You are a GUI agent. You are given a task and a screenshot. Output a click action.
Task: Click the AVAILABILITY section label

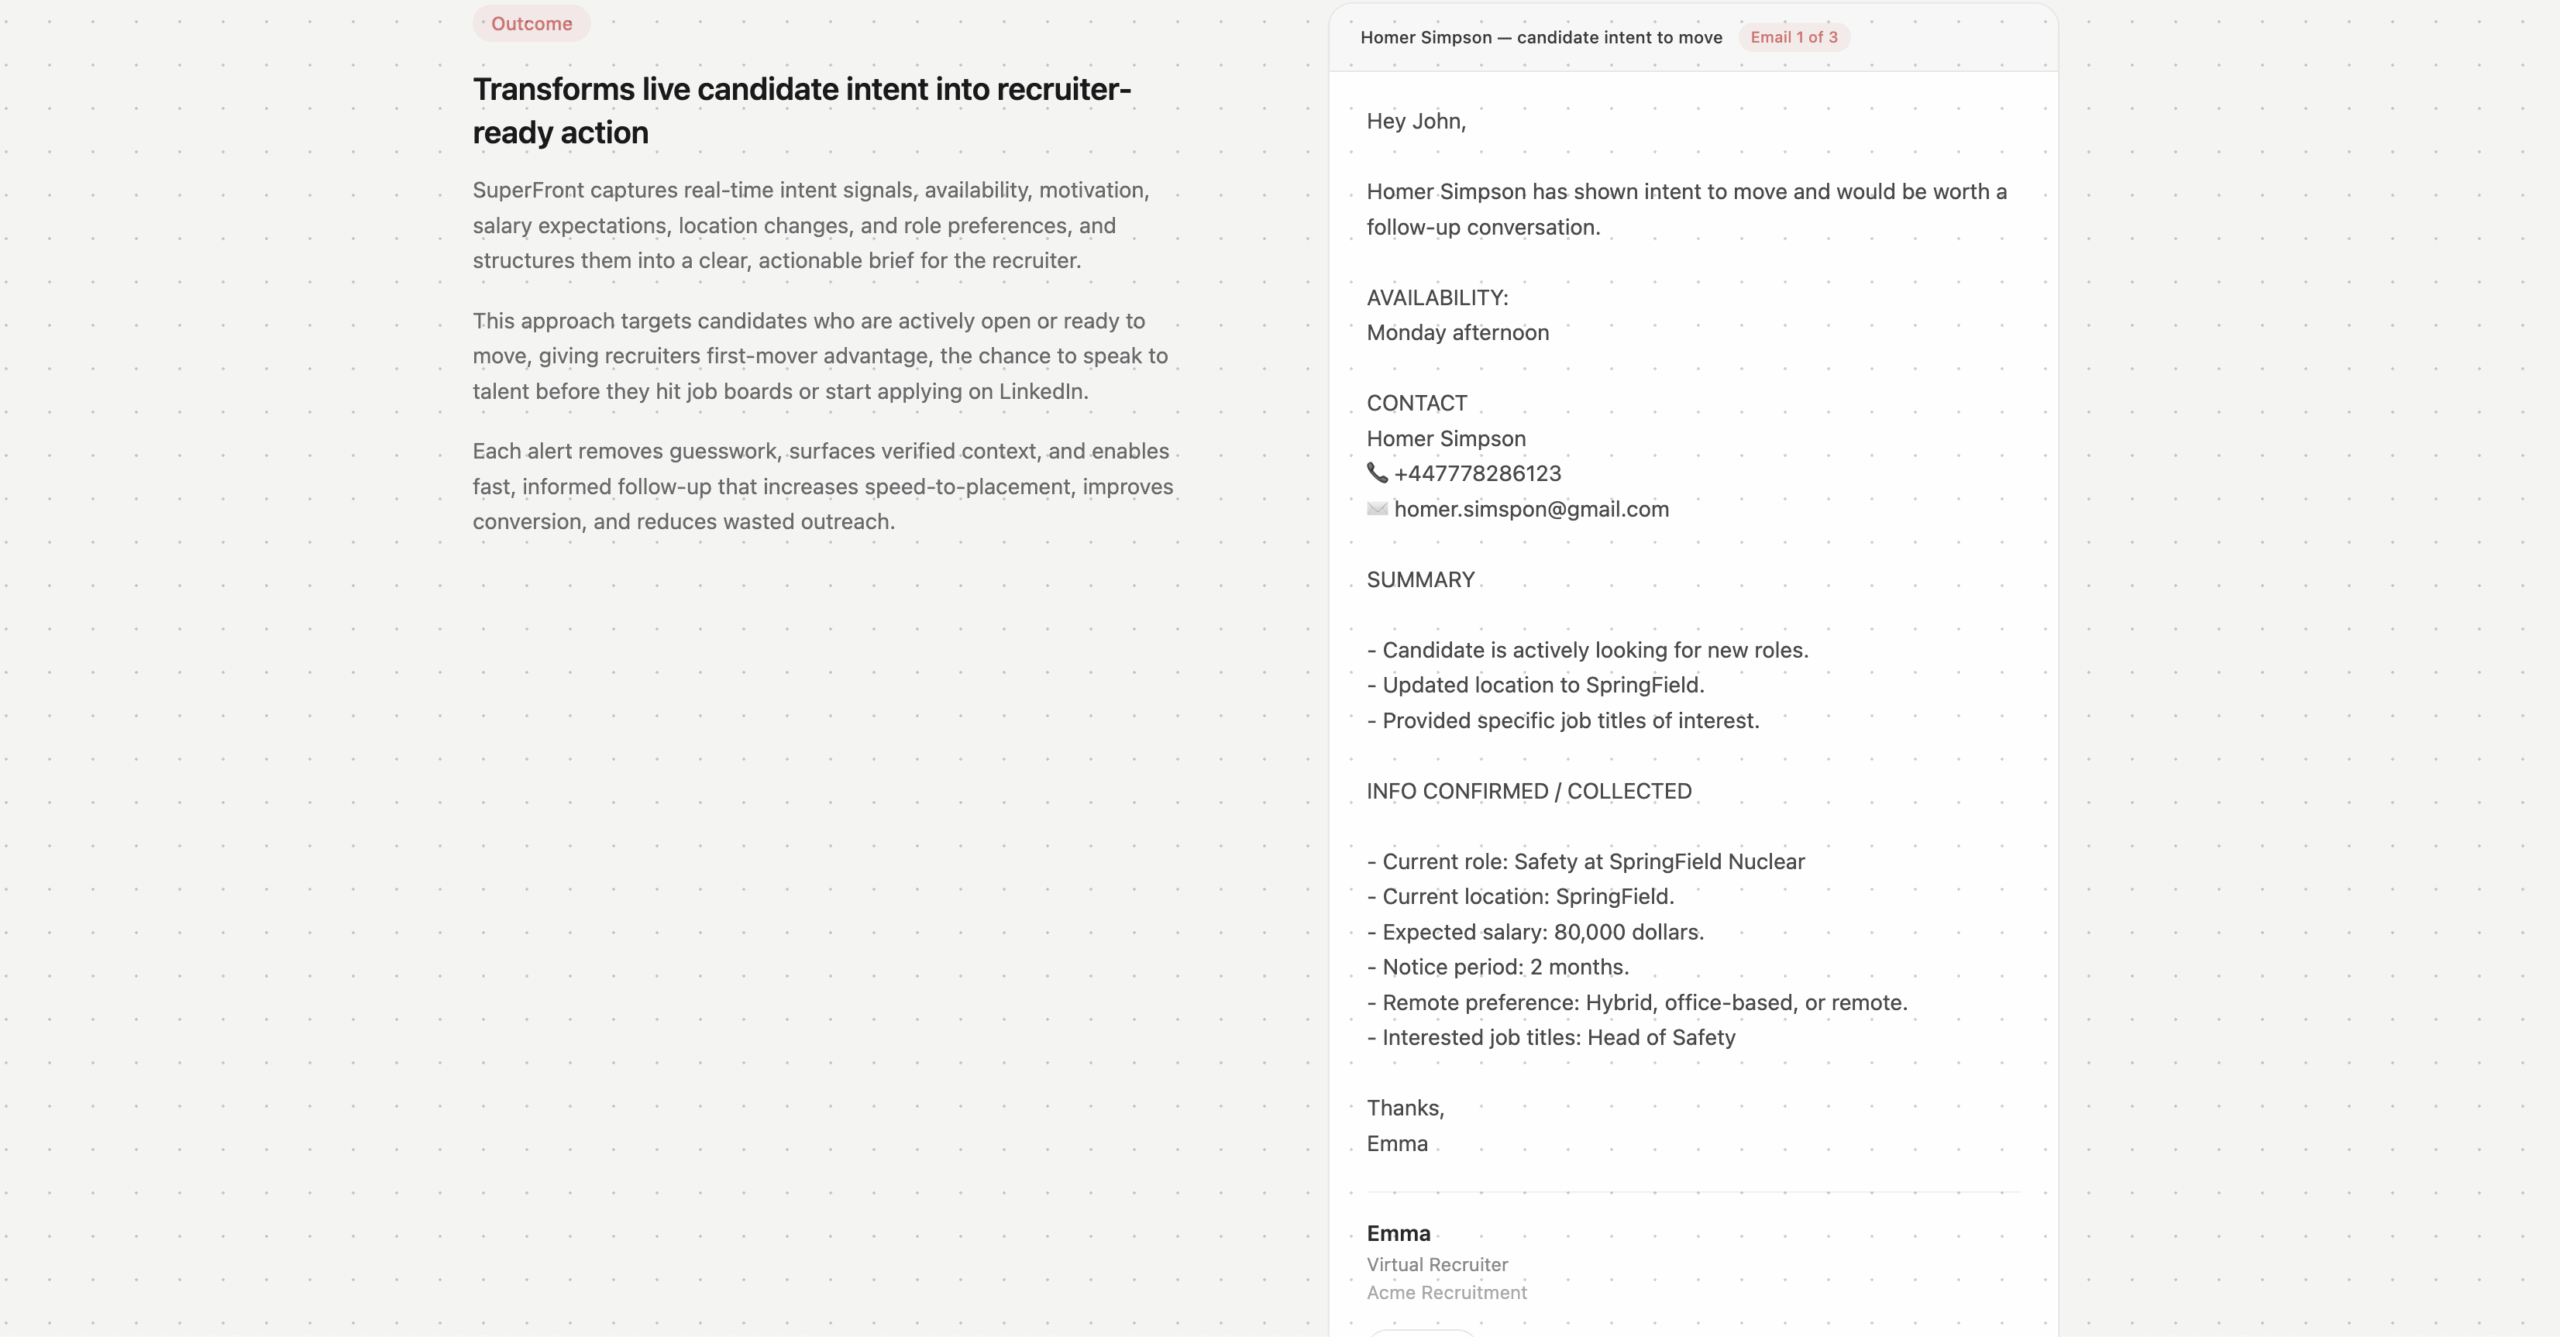coord(1437,297)
